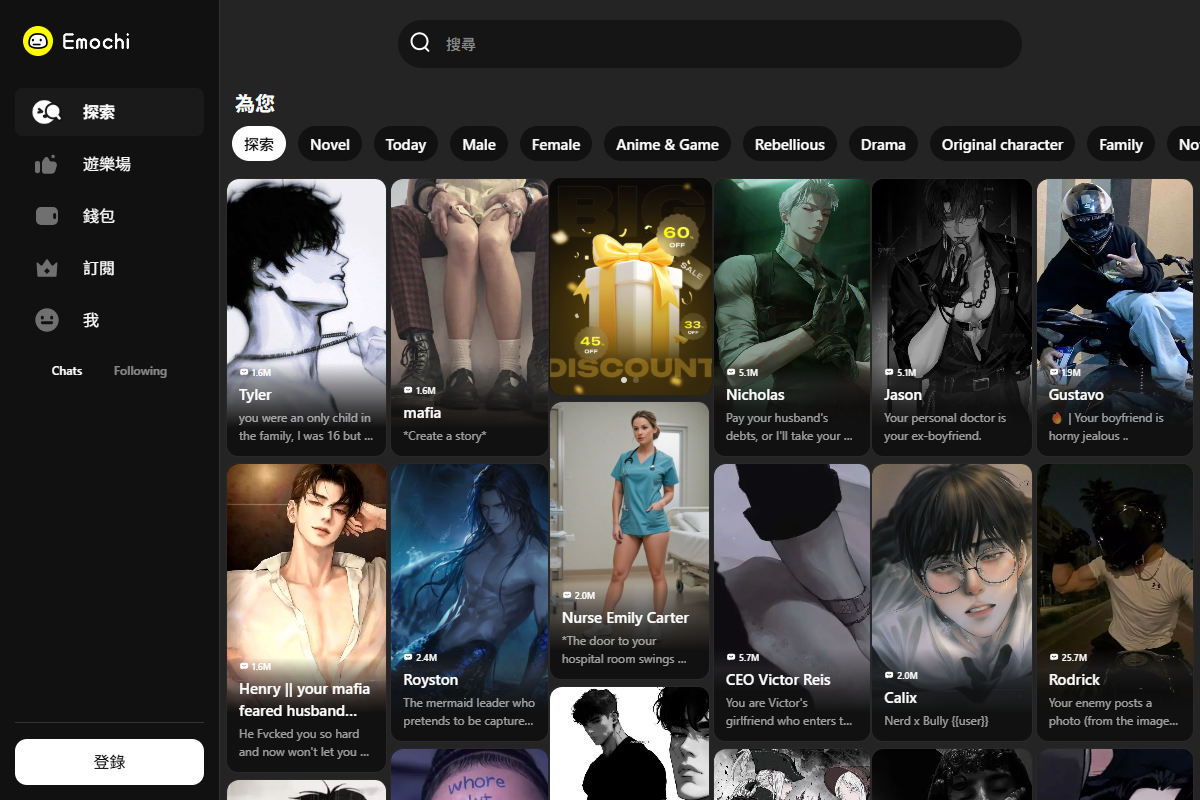
Task: Select the Anime & Game filter chip
Action: pyautogui.click(x=667, y=144)
